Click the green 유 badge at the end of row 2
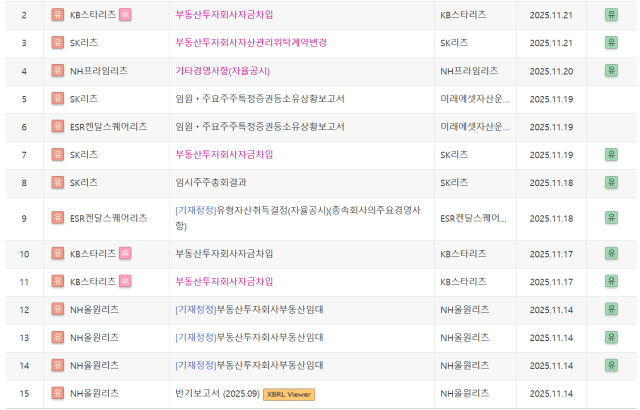 click(611, 15)
